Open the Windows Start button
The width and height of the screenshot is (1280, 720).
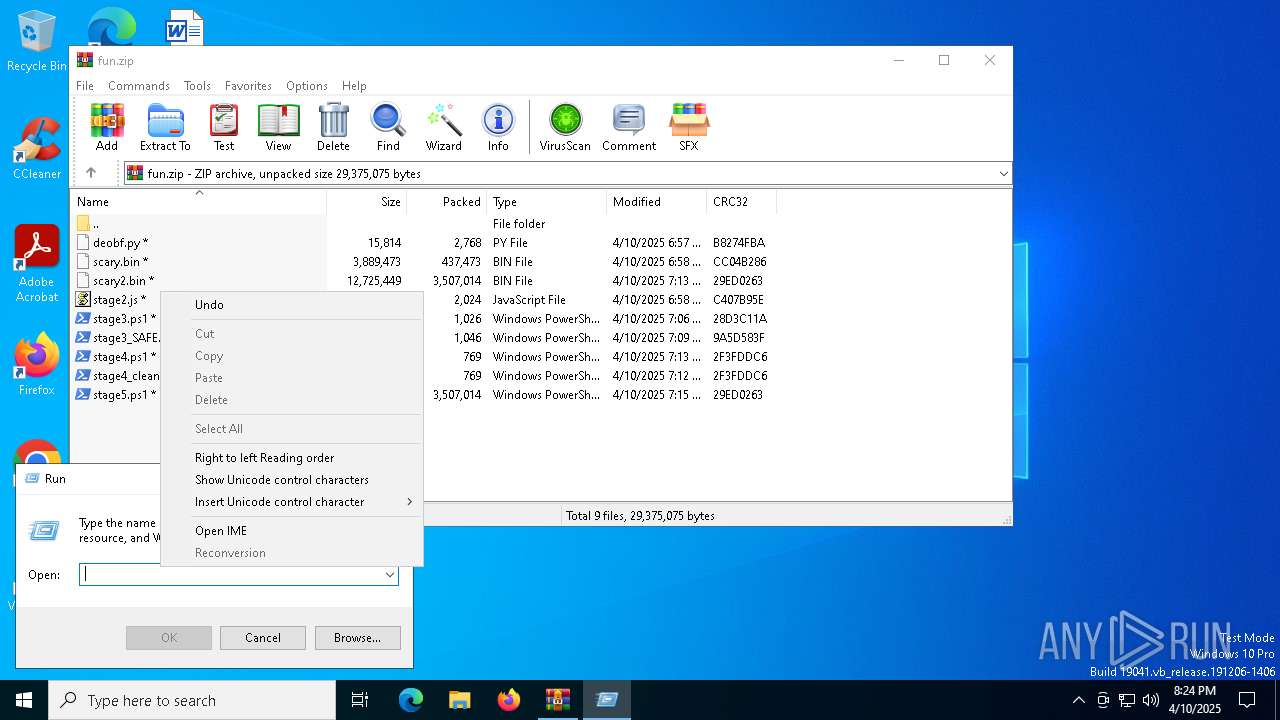[24, 700]
